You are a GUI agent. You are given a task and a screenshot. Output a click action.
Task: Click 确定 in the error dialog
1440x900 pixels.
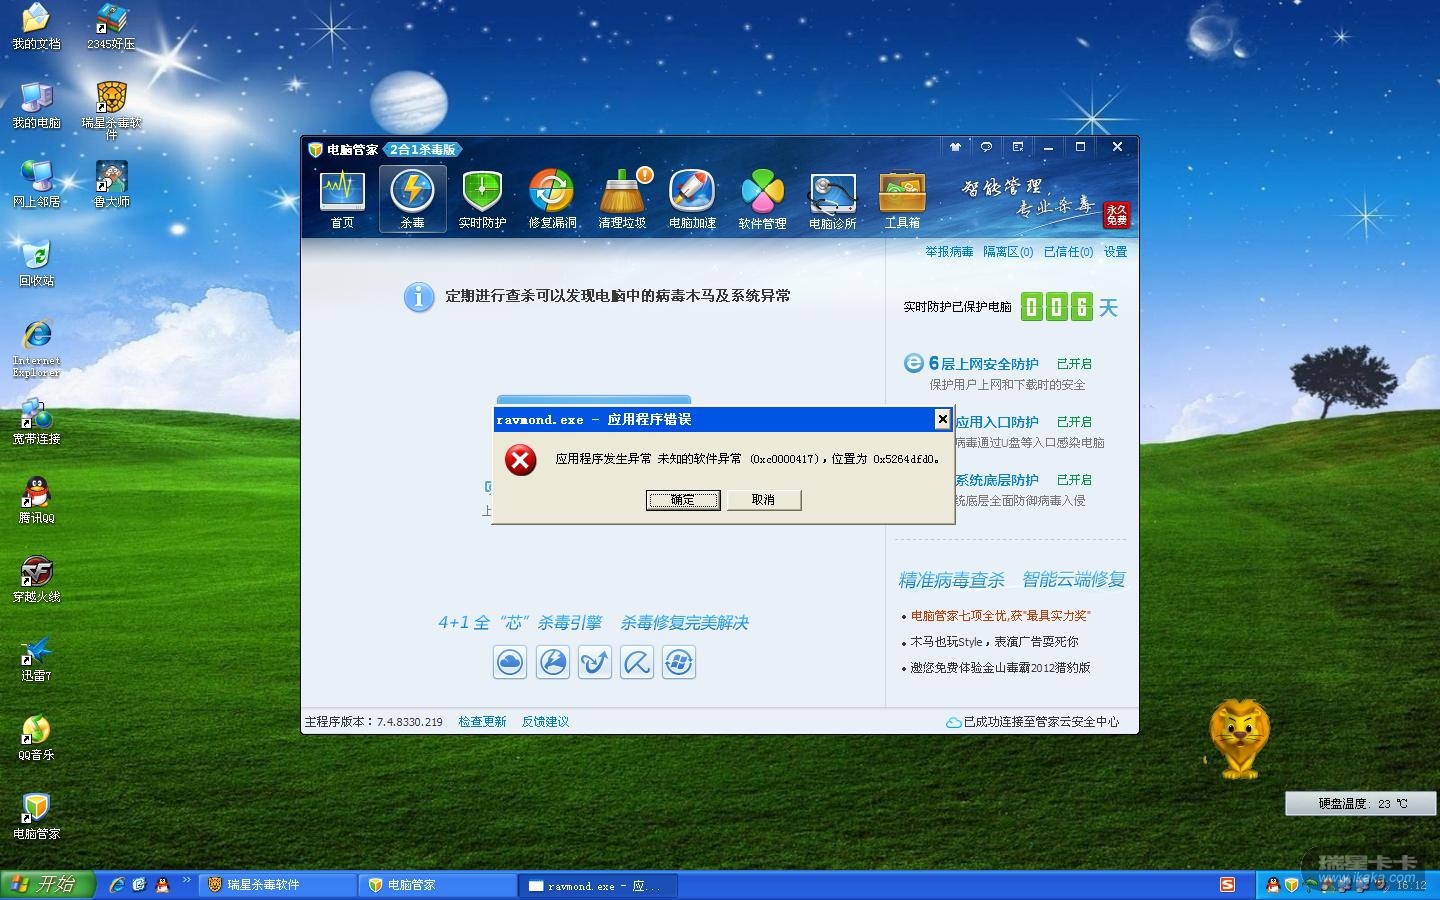tap(683, 500)
